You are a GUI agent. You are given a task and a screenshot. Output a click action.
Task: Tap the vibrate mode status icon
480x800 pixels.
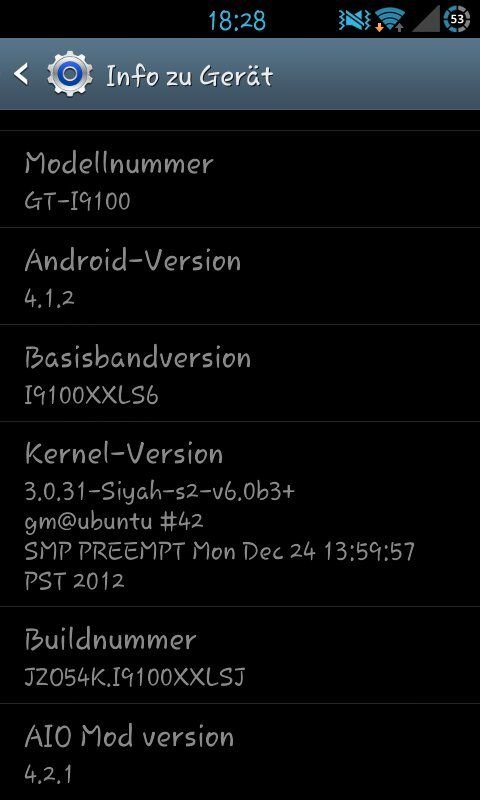[x=355, y=20]
